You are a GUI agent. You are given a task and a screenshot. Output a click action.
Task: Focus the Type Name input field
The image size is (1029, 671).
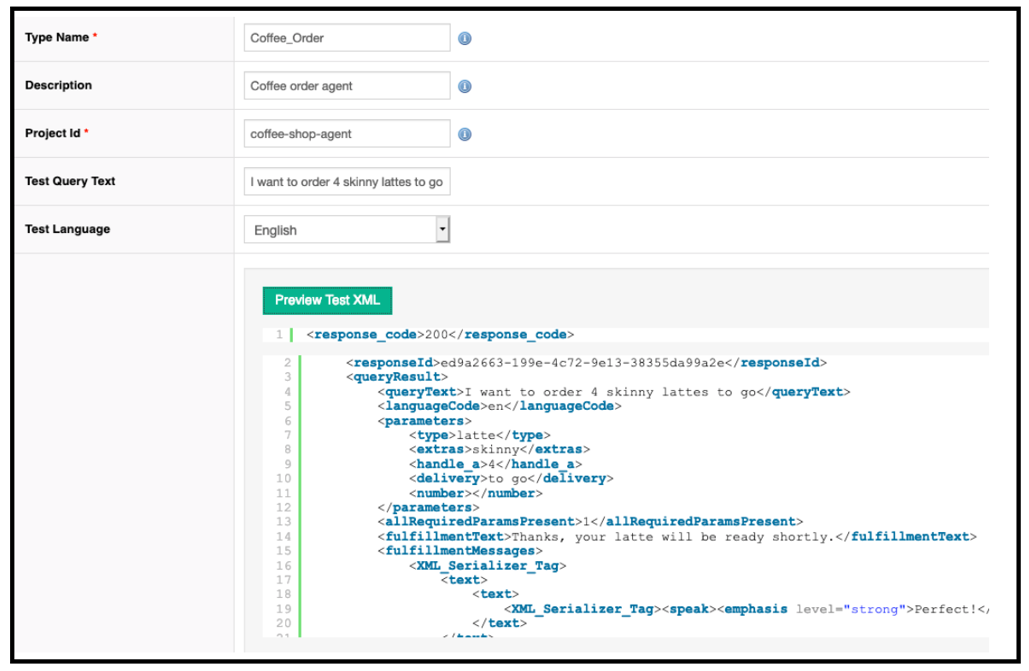(346, 38)
